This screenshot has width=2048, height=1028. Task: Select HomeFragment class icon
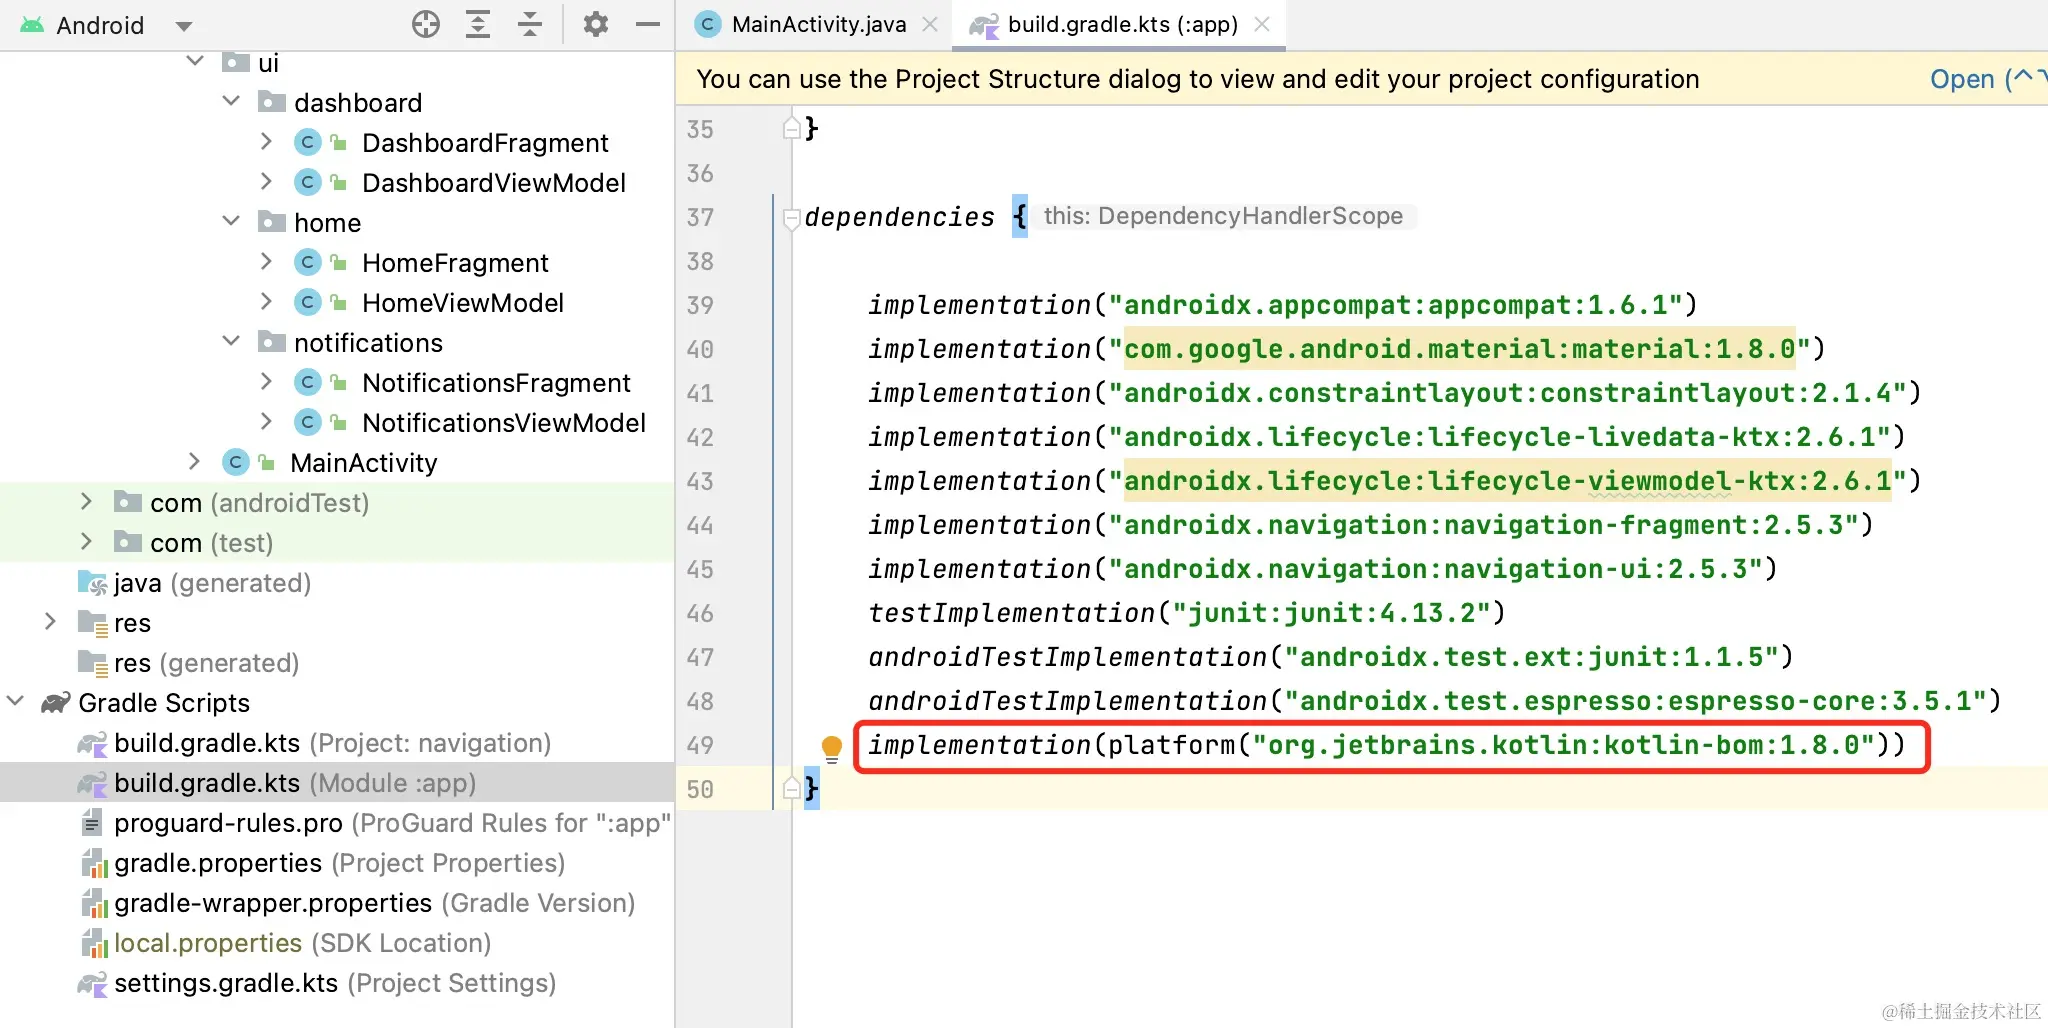coord(308,262)
